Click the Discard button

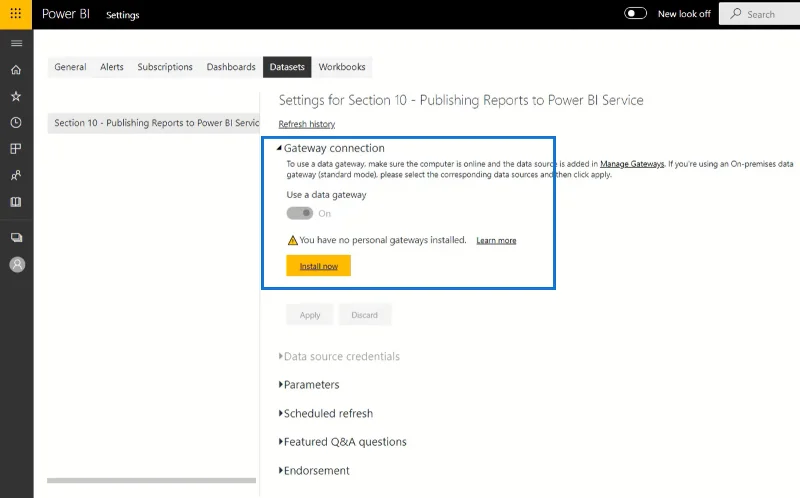tap(364, 315)
